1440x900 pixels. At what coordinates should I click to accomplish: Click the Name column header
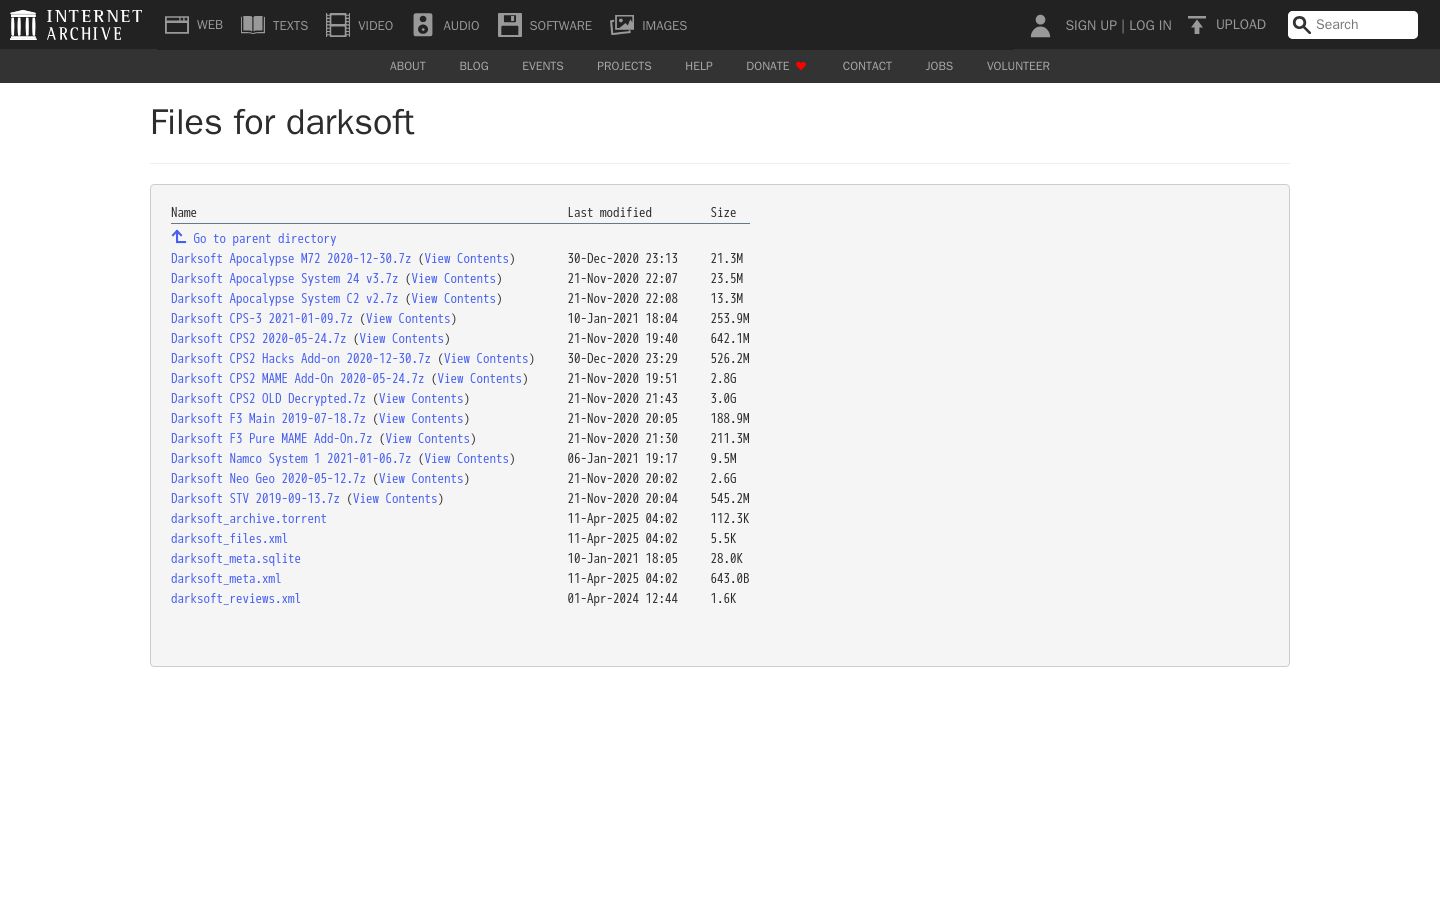pyautogui.click(x=184, y=213)
